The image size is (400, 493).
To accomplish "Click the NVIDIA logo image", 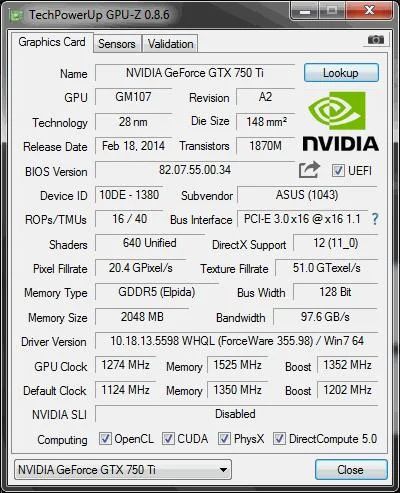I will [x=340, y=122].
